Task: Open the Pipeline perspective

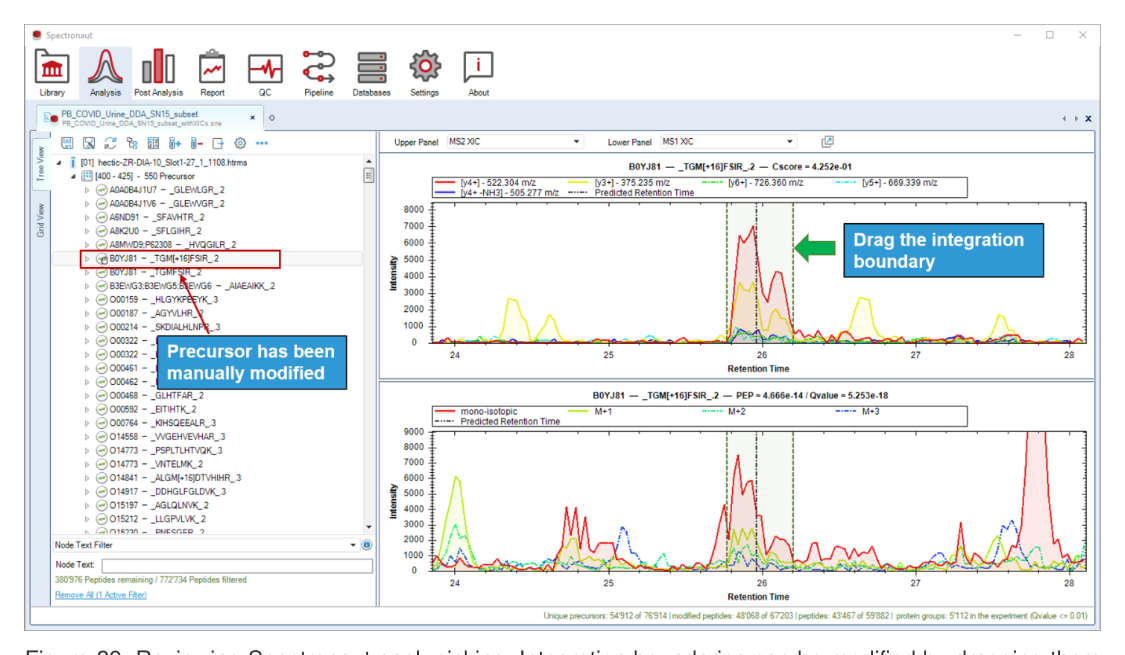Action: (x=319, y=73)
